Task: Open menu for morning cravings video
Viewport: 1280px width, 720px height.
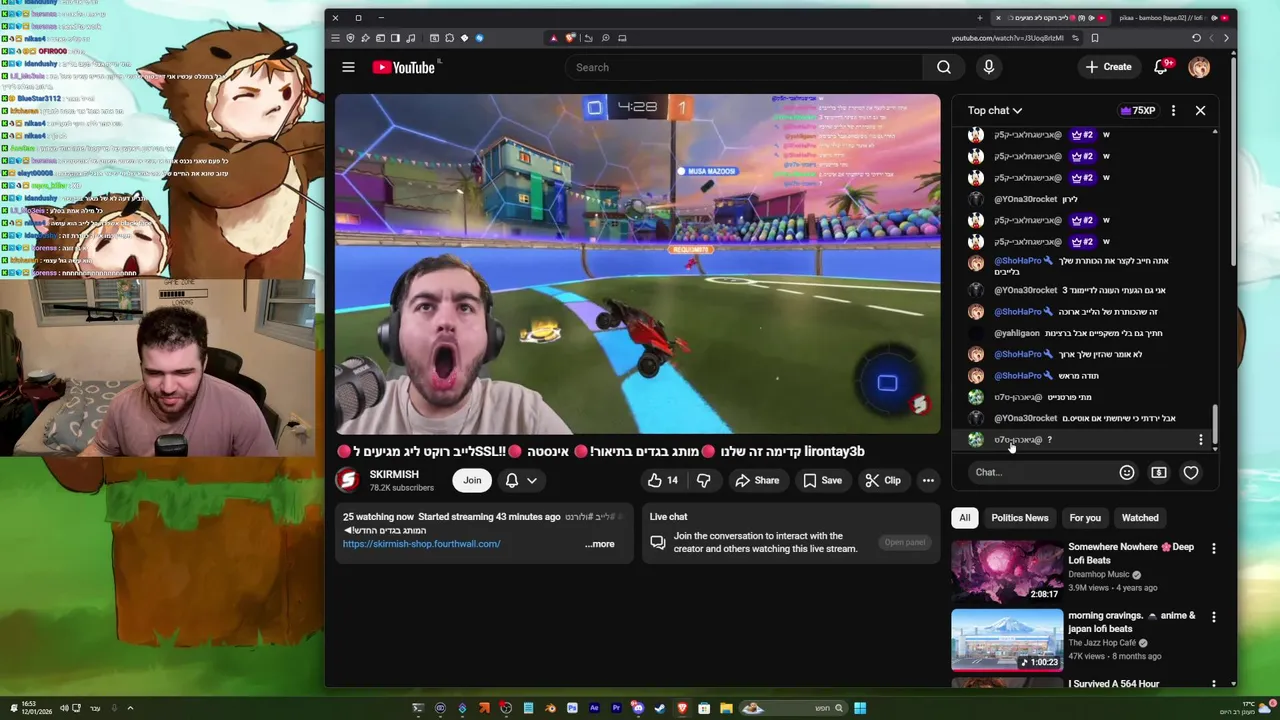Action: 1214,617
